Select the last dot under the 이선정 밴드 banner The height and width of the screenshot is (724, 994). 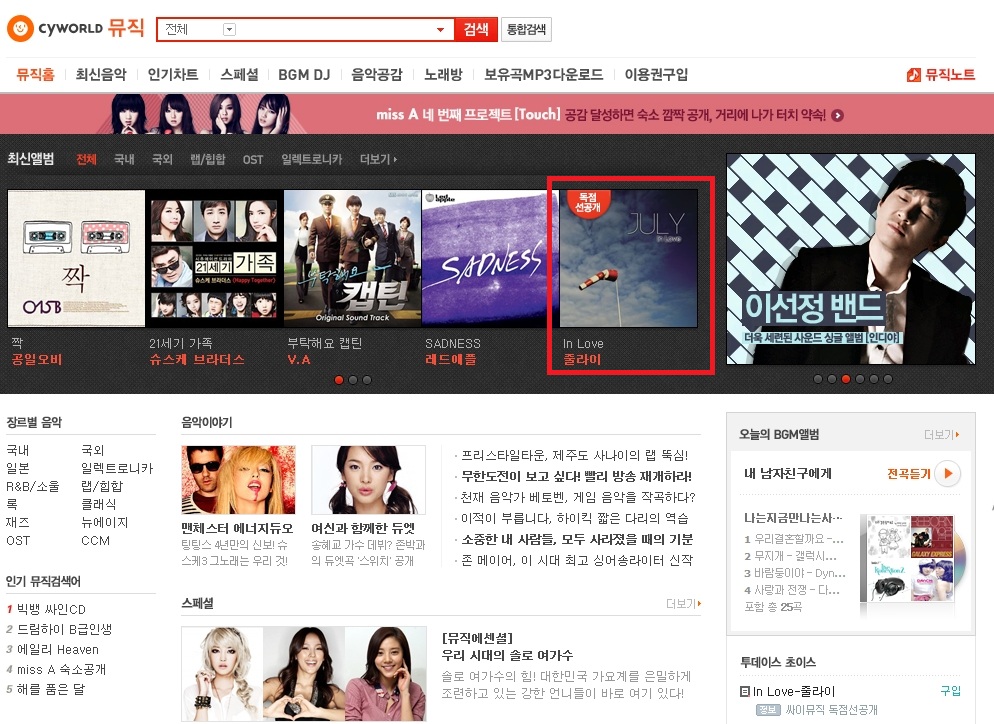tap(888, 379)
